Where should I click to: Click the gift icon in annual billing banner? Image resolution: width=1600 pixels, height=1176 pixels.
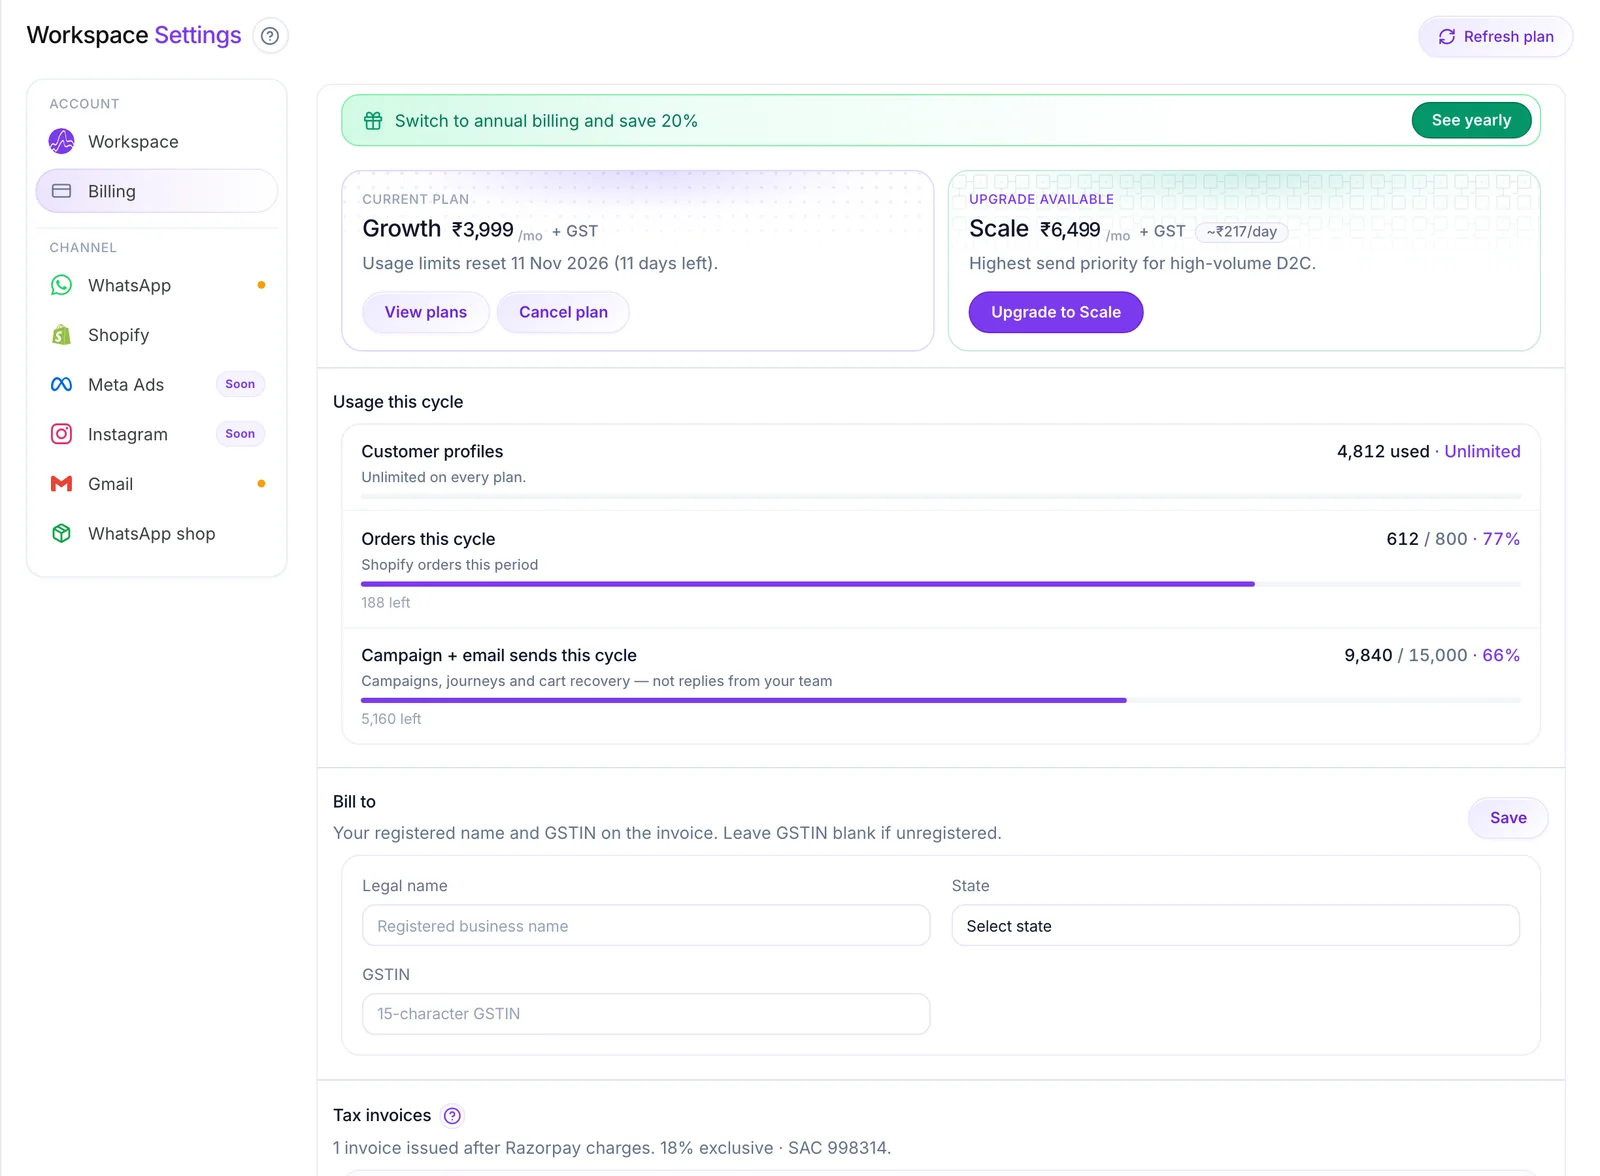pyautogui.click(x=373, y=121)
